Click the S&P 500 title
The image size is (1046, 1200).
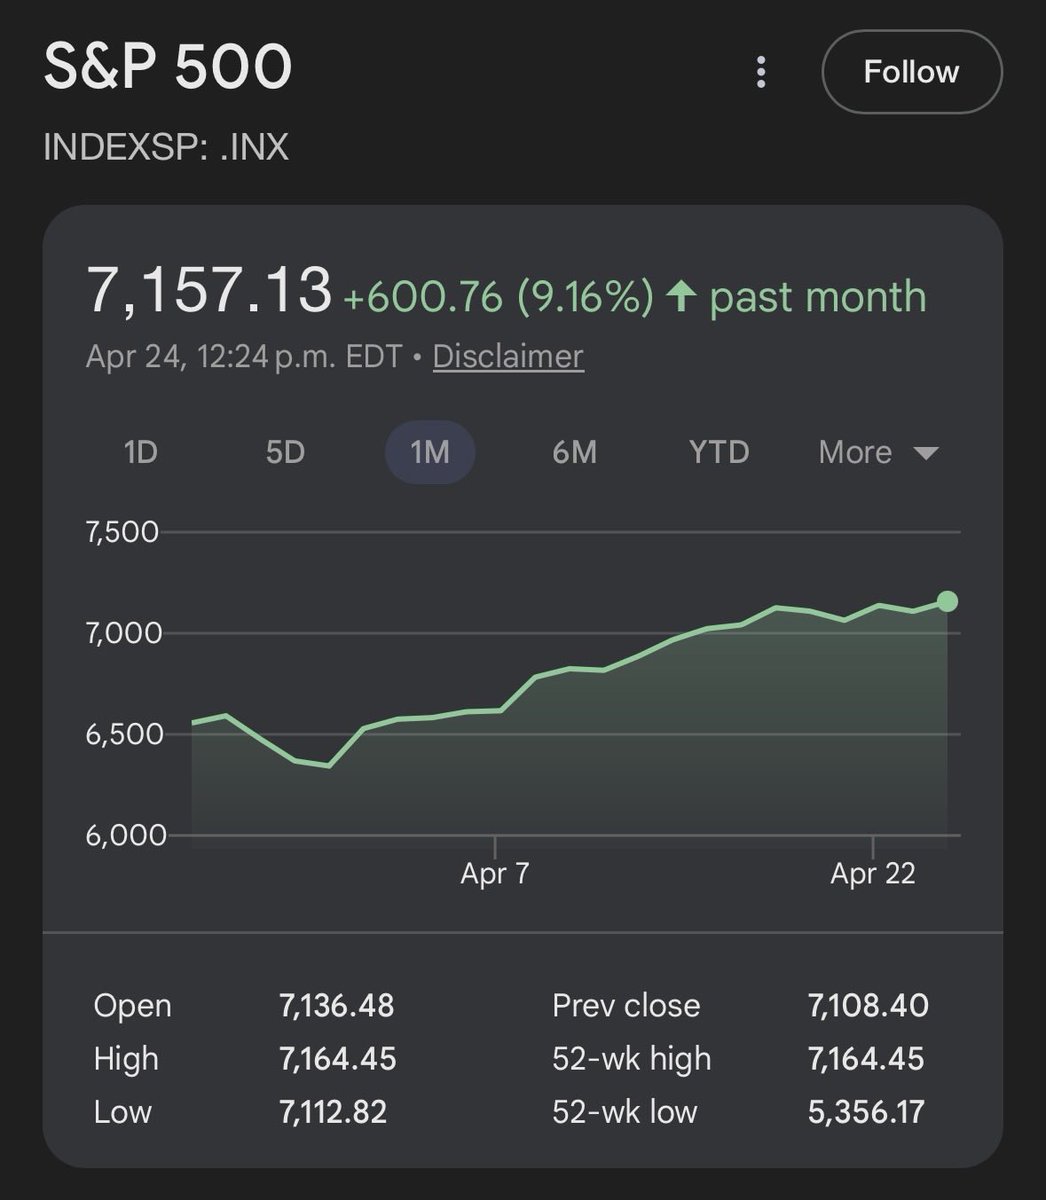168,69
